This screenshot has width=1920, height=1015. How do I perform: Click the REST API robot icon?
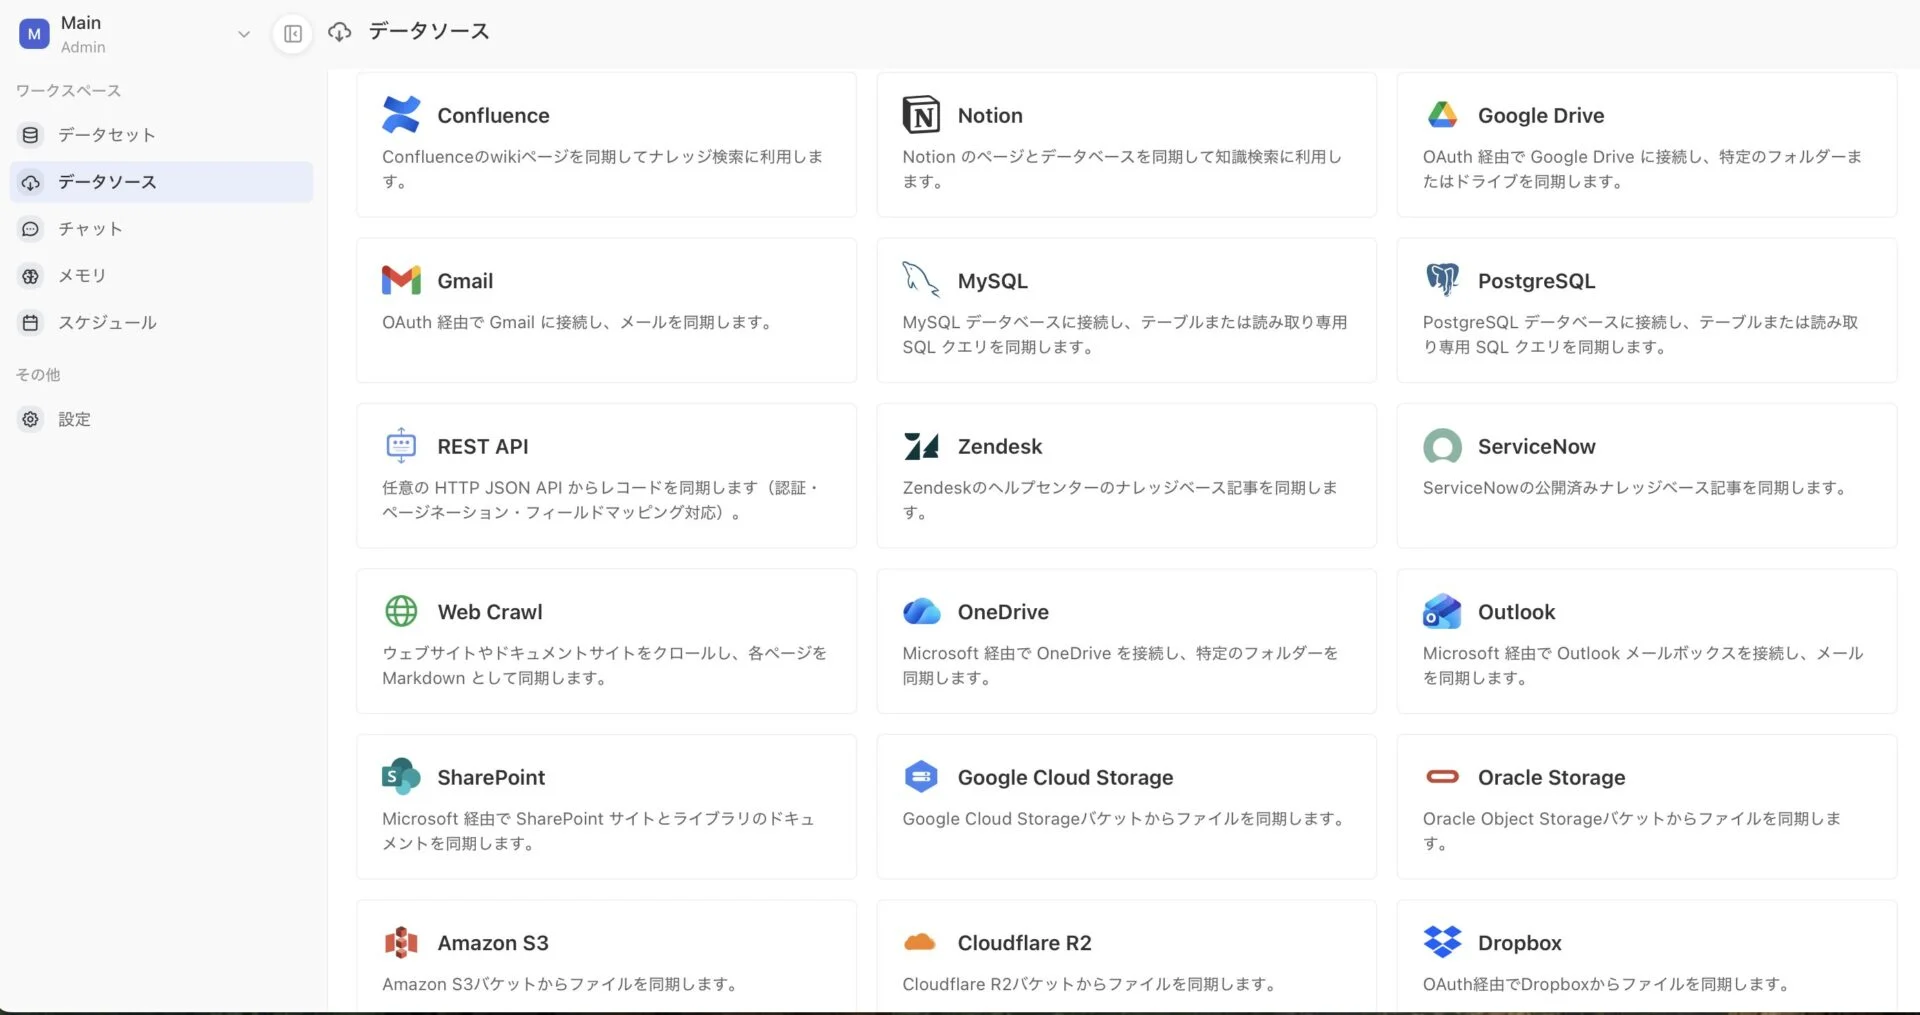[x=401, y=445]
